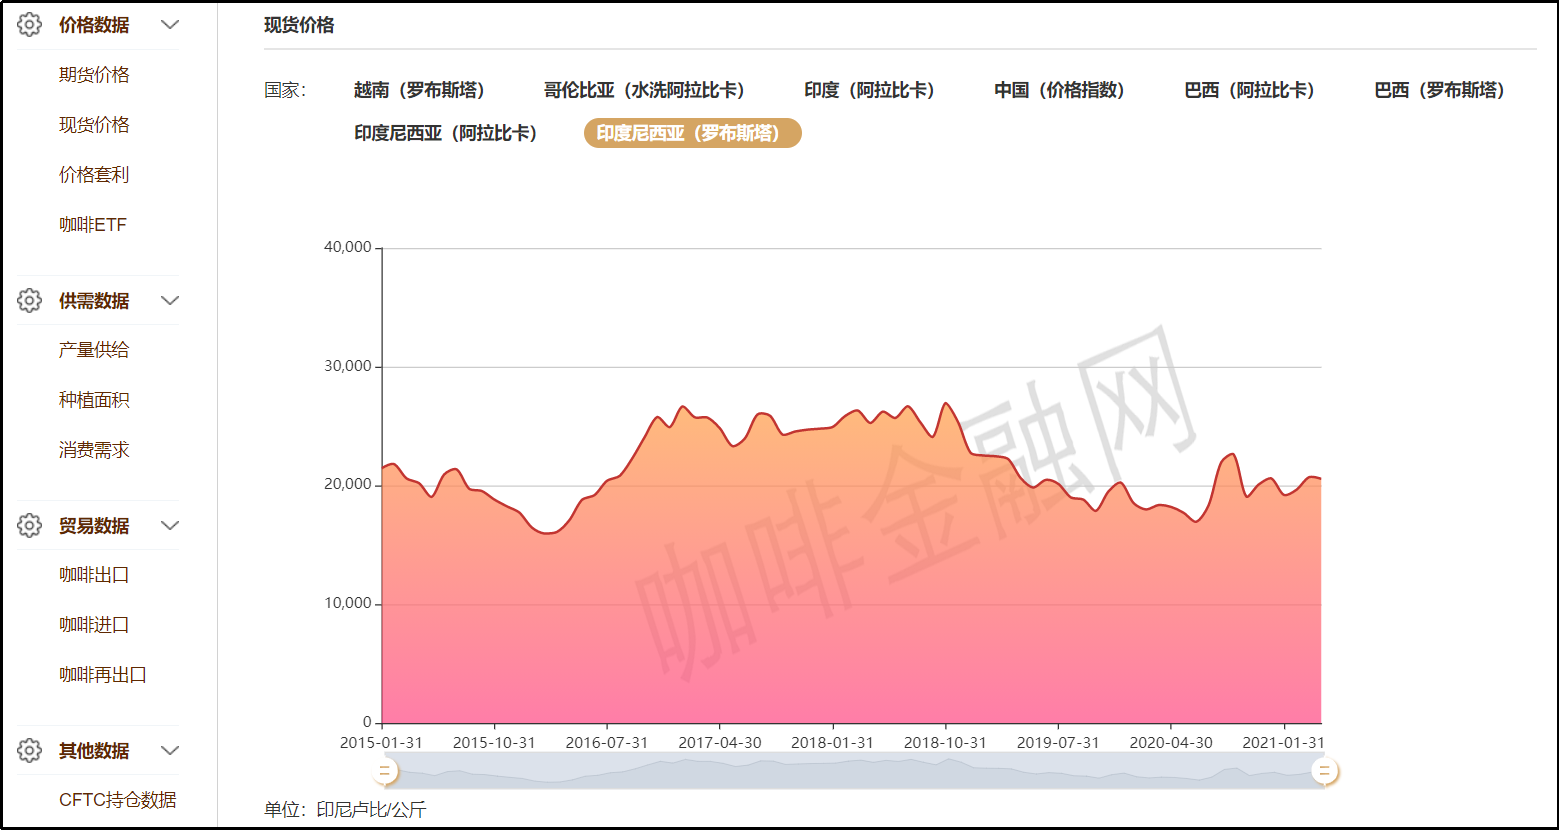Go to 价格套利 page
Screen dimensions: 1559x831
coord(94,175)
